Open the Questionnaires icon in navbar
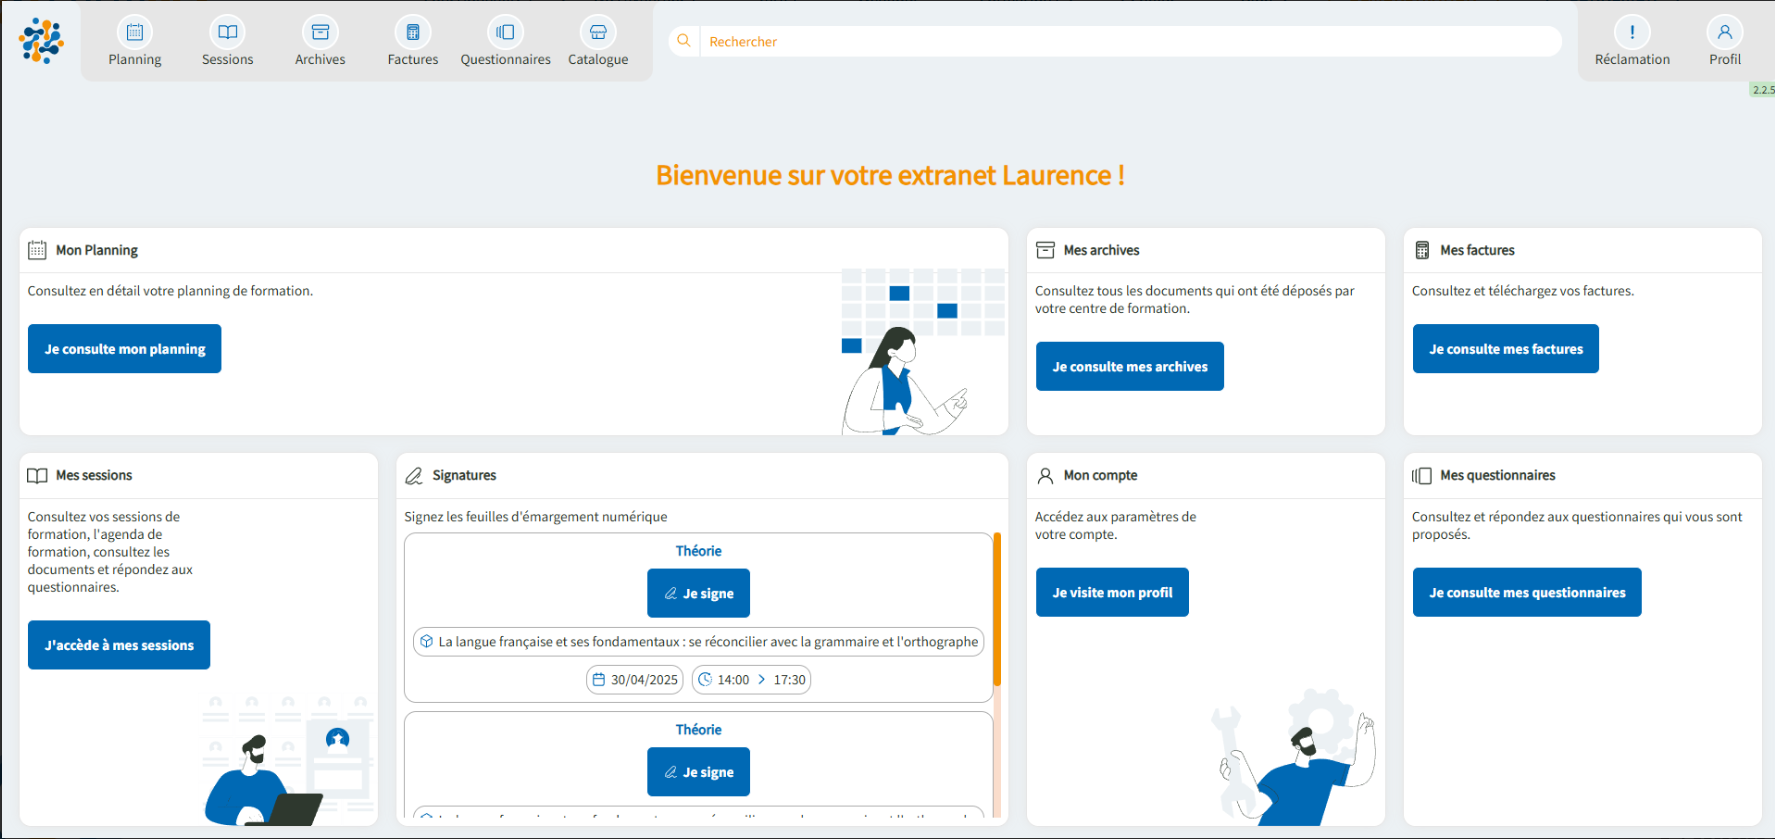Image resolution: width=1775 pixels, height=839 pixels. pos(505,33)
